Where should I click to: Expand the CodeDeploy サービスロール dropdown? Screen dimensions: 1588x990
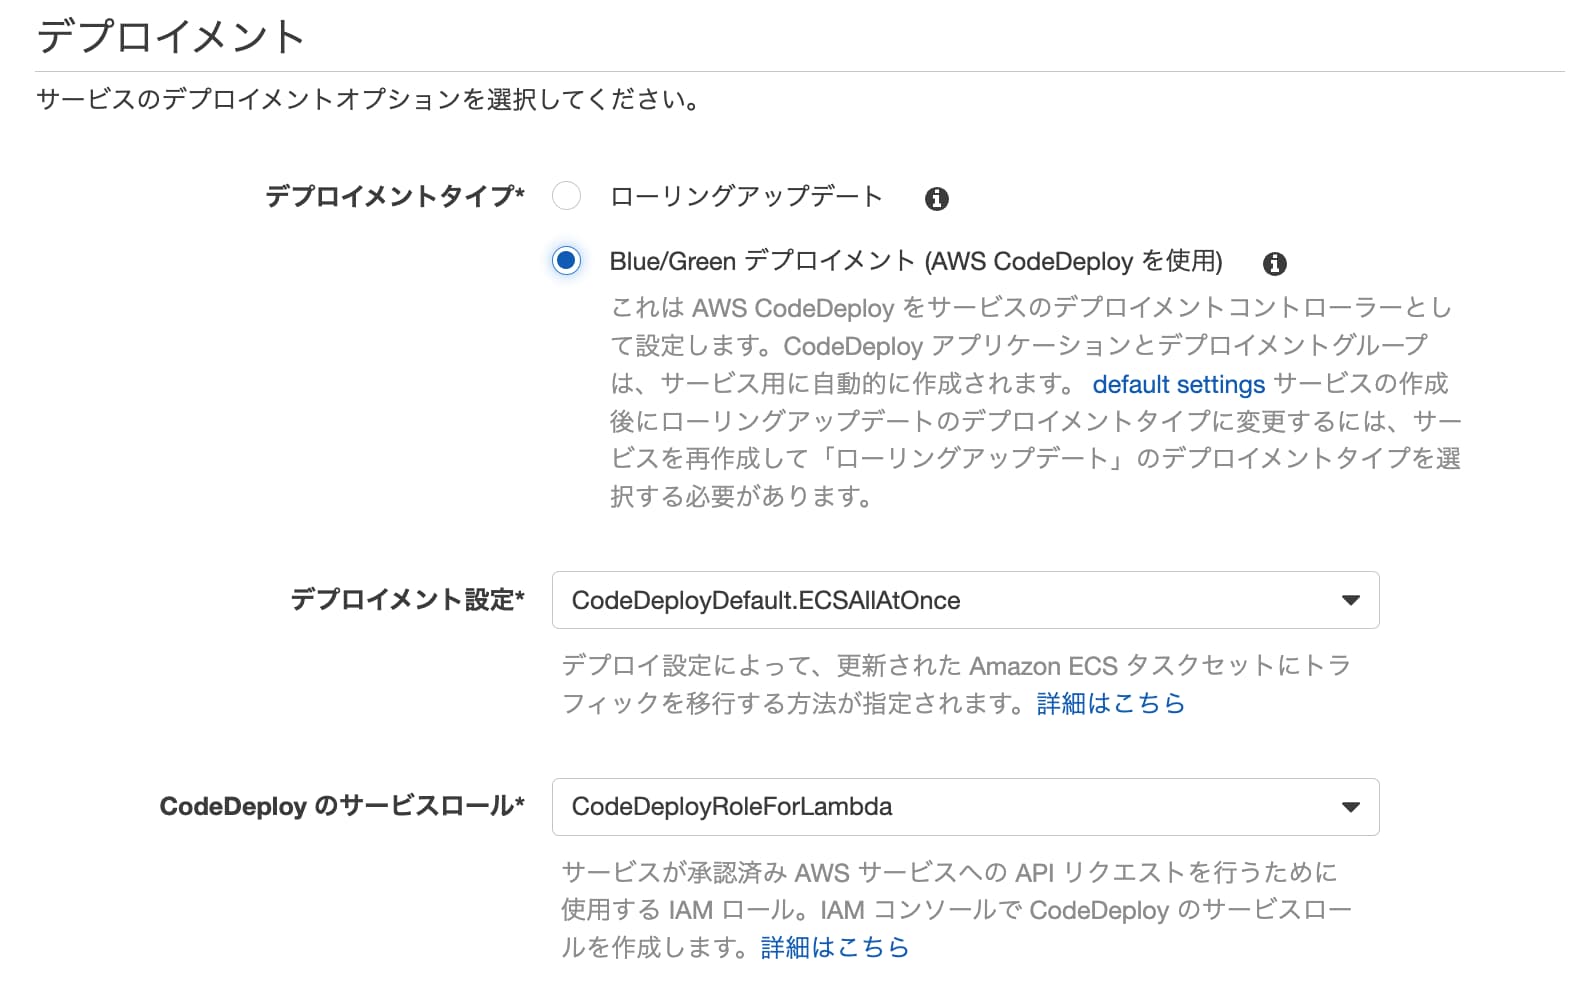pyautogui.click(x=965, y=807)
